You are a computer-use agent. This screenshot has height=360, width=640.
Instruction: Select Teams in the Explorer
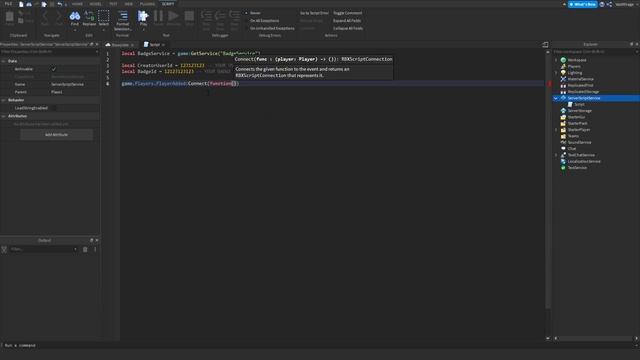573,136
